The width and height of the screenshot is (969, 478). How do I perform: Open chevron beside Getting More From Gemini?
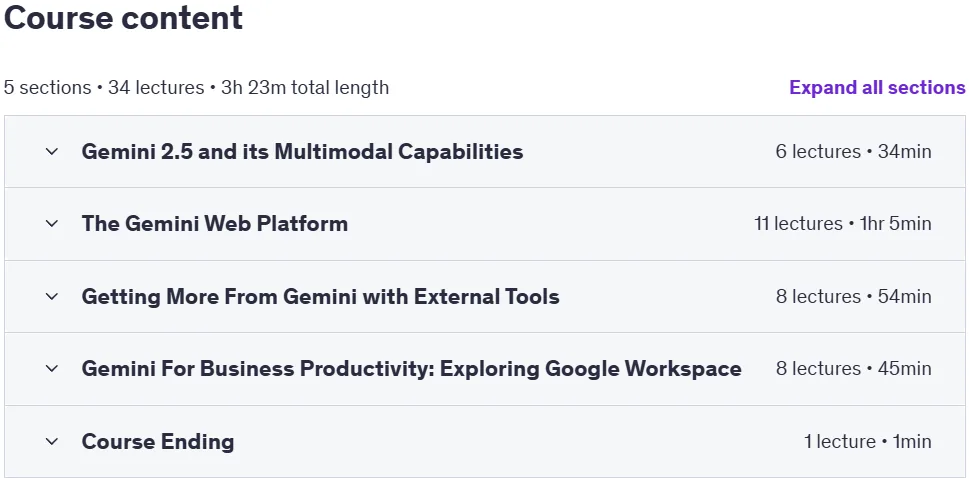click(x=52, y=296)
